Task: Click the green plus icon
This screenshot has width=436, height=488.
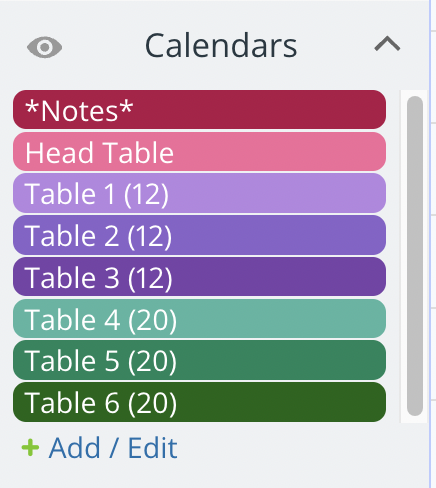Action: pos(30,447)
